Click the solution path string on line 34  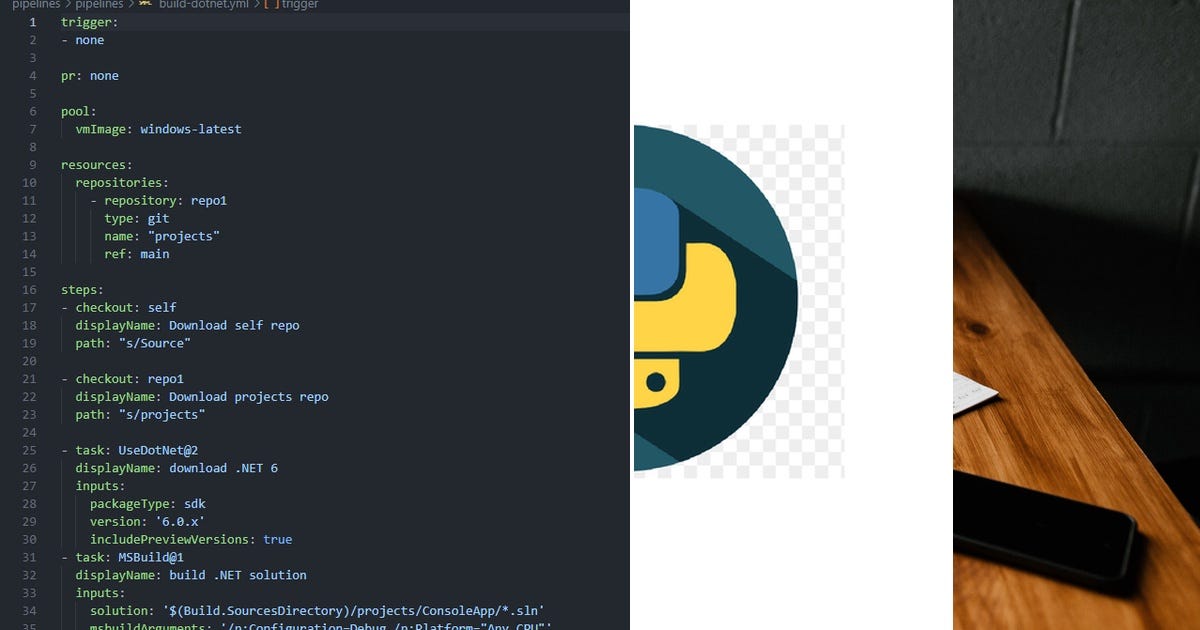pyautogui.click(x=353, y=611)
